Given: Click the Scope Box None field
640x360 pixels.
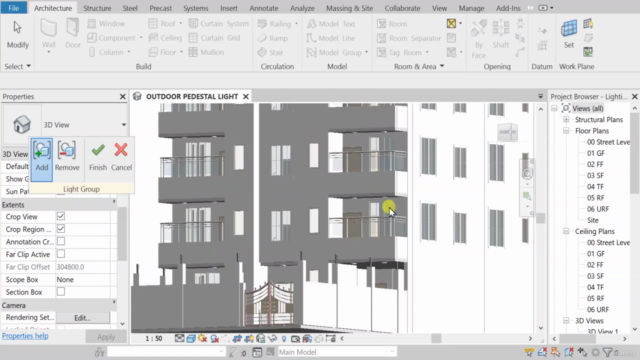Looking at the screenshot, I should point(83,280).
